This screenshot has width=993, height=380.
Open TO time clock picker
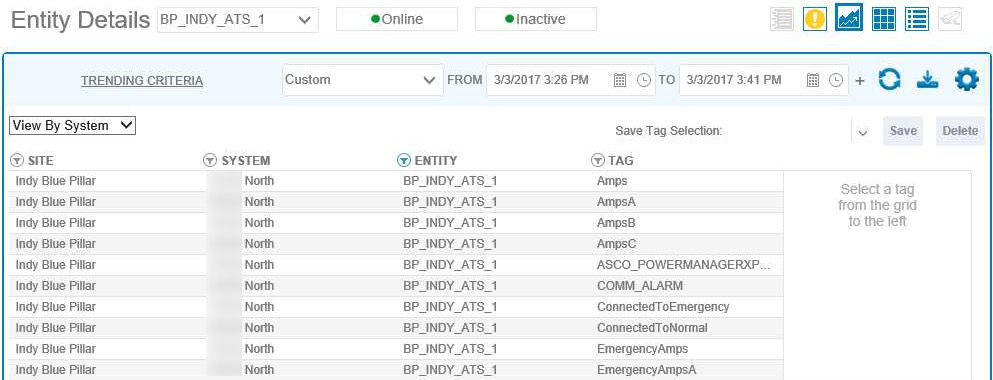(x=836, y=80)
